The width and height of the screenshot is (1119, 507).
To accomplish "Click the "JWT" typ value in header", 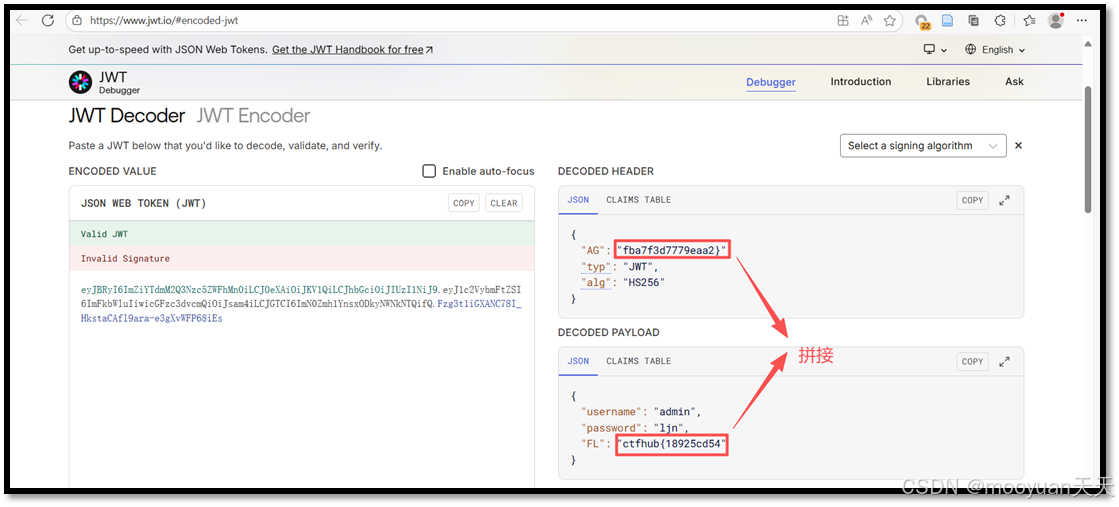I will pyautogui.click(x=639, y=266).
